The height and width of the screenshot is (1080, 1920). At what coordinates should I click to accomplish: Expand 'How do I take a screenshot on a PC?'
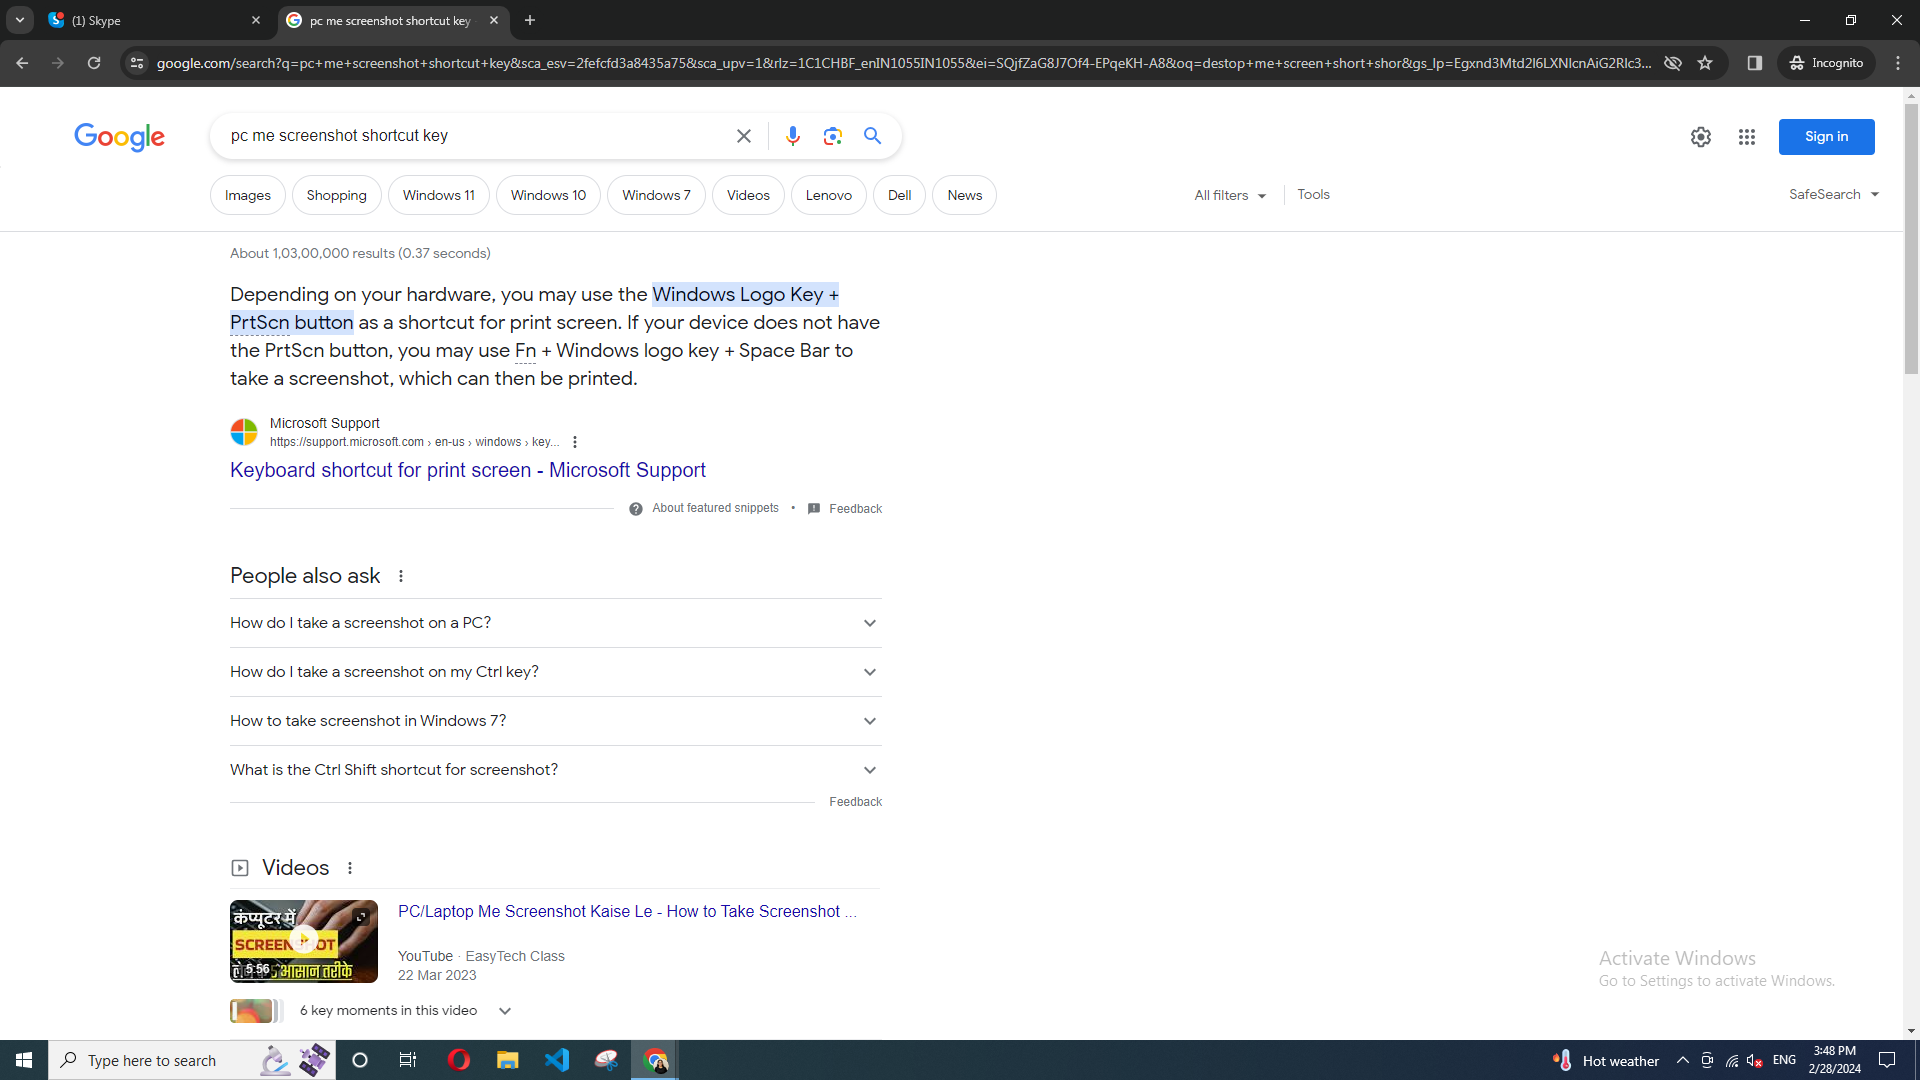[555, 623]
